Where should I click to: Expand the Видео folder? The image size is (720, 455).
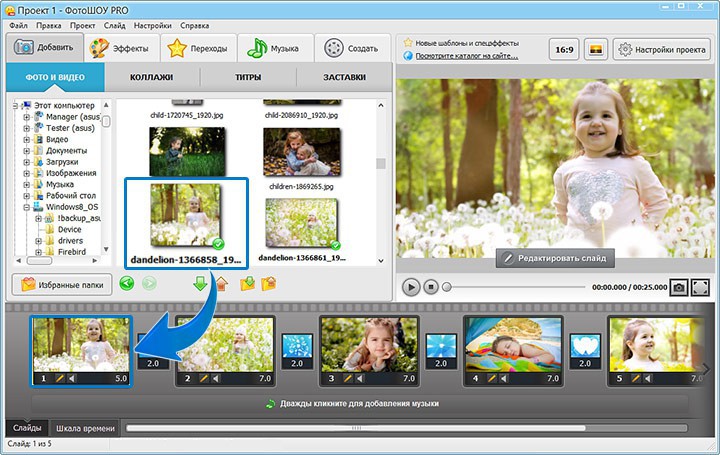tap(27, 139)
